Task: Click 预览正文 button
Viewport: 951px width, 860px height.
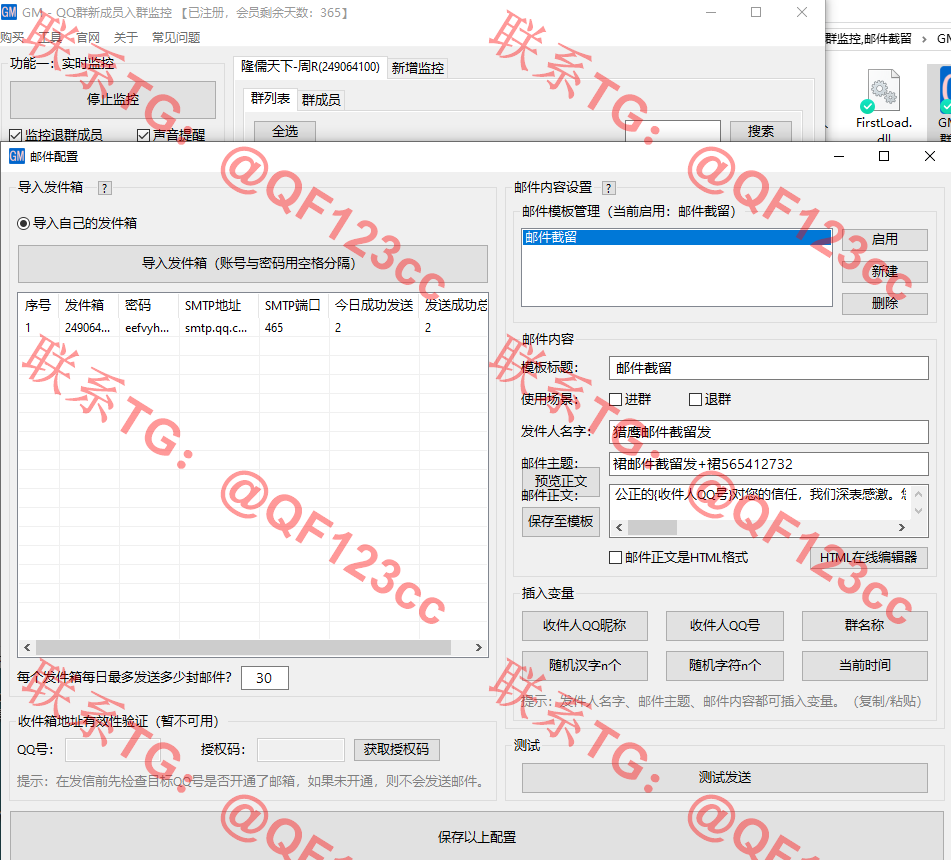Action: [561, 481]
